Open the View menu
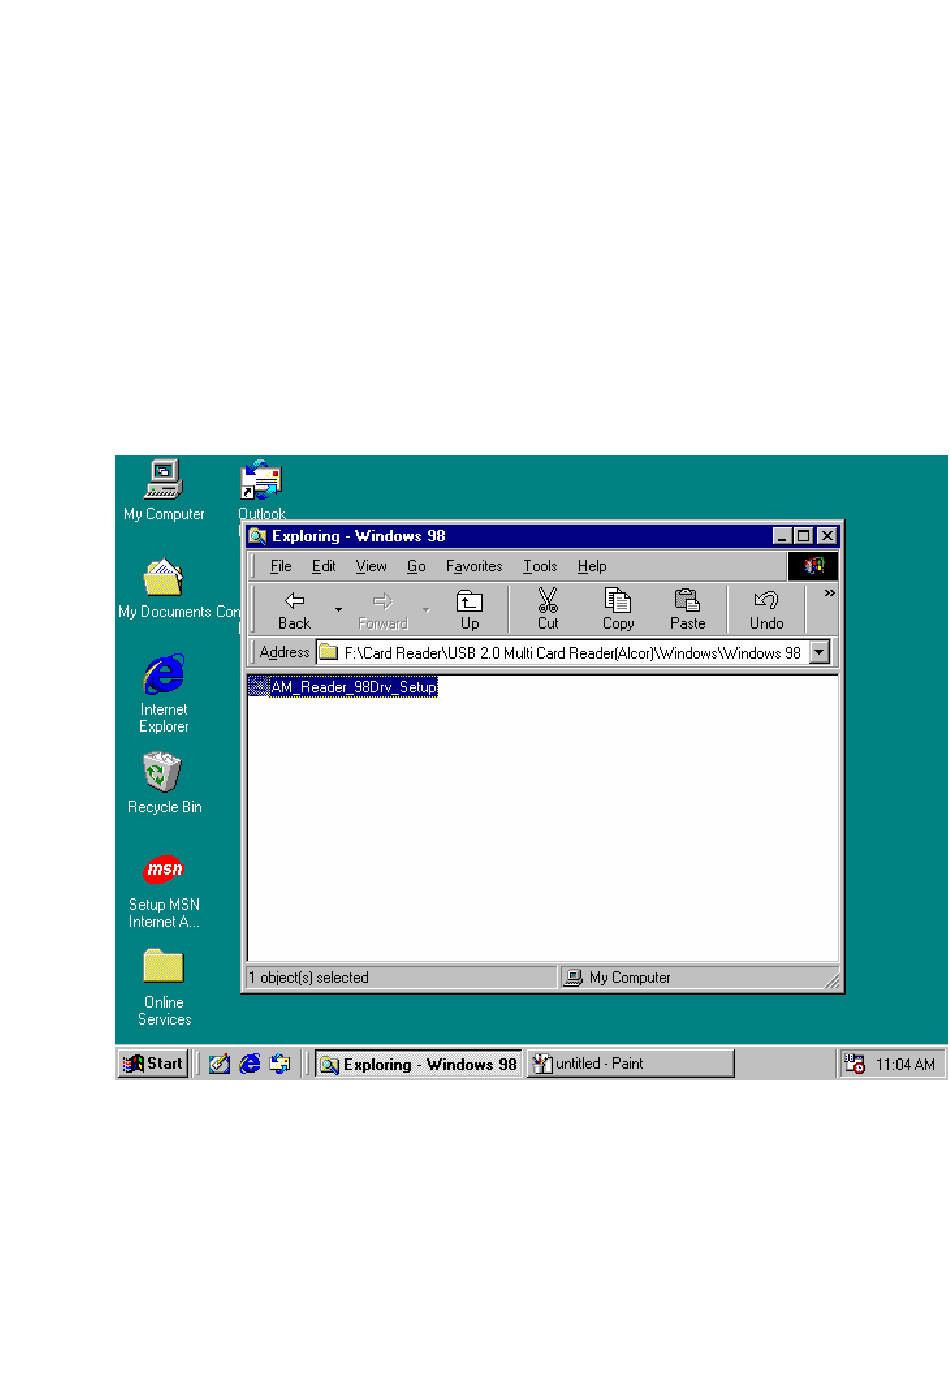The image size is (950, 1379). click(371, 566)
